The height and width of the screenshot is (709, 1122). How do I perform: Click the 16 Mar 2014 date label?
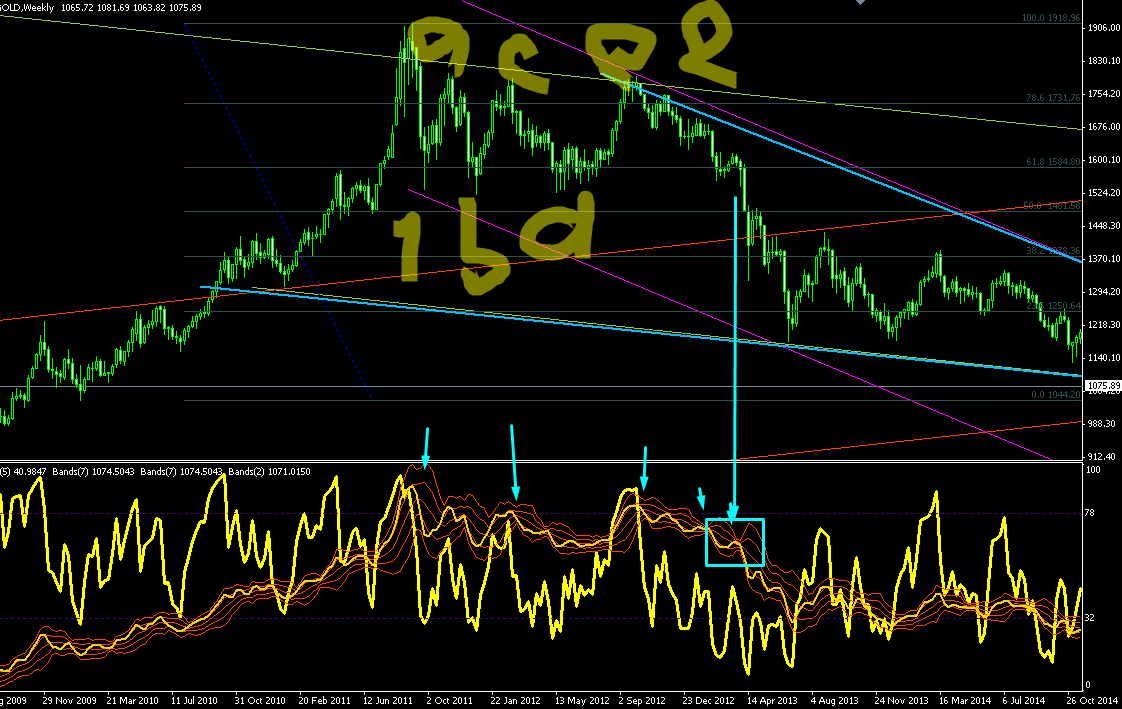point(965,700)
